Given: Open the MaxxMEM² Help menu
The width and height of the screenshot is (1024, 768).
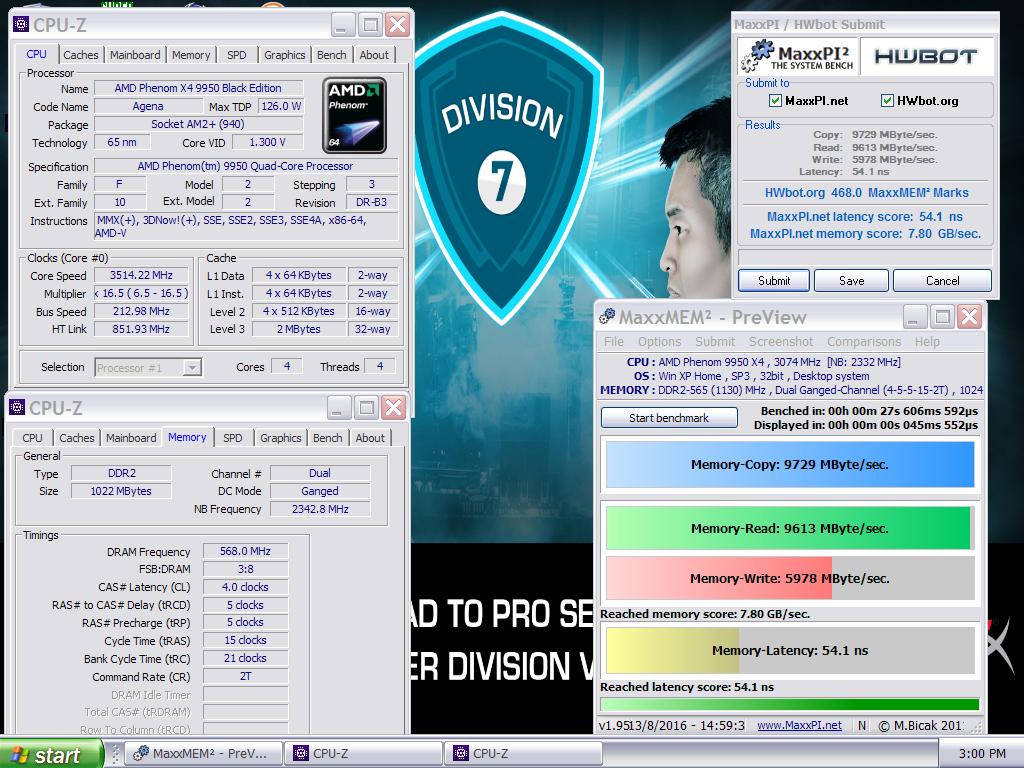Looking at the screenshot, I should pos(927,342).
